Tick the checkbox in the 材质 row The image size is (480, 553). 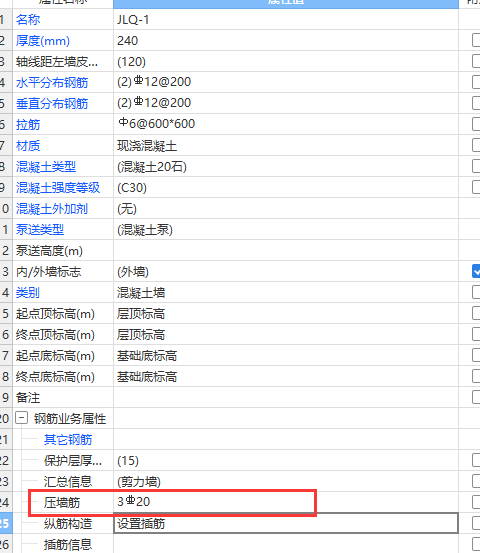click(x=476, y=145)
